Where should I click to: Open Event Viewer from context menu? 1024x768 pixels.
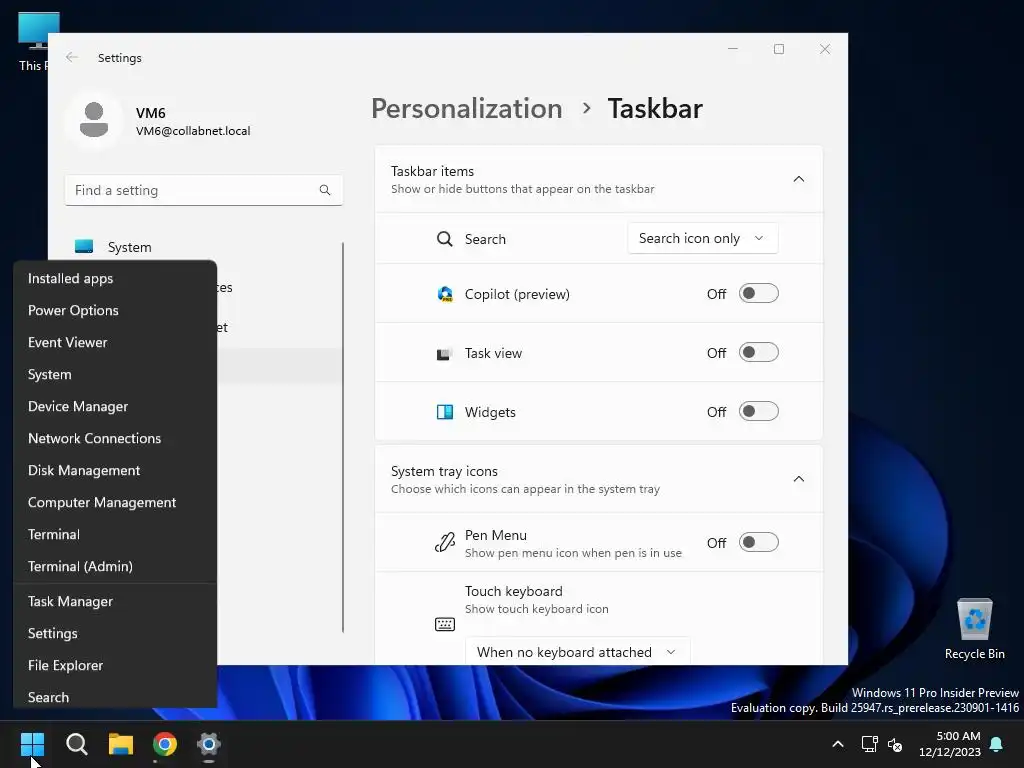[115, 342]
